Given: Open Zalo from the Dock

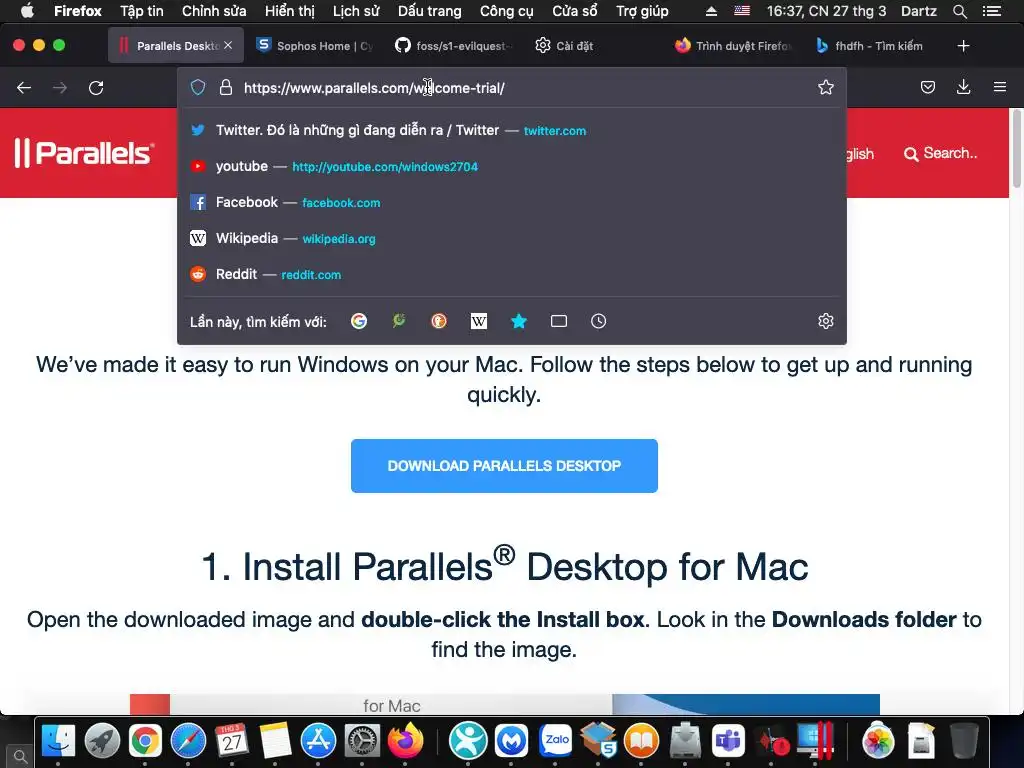Looking at the screenshot, I should pyautogui.click(x=556, y=740).
